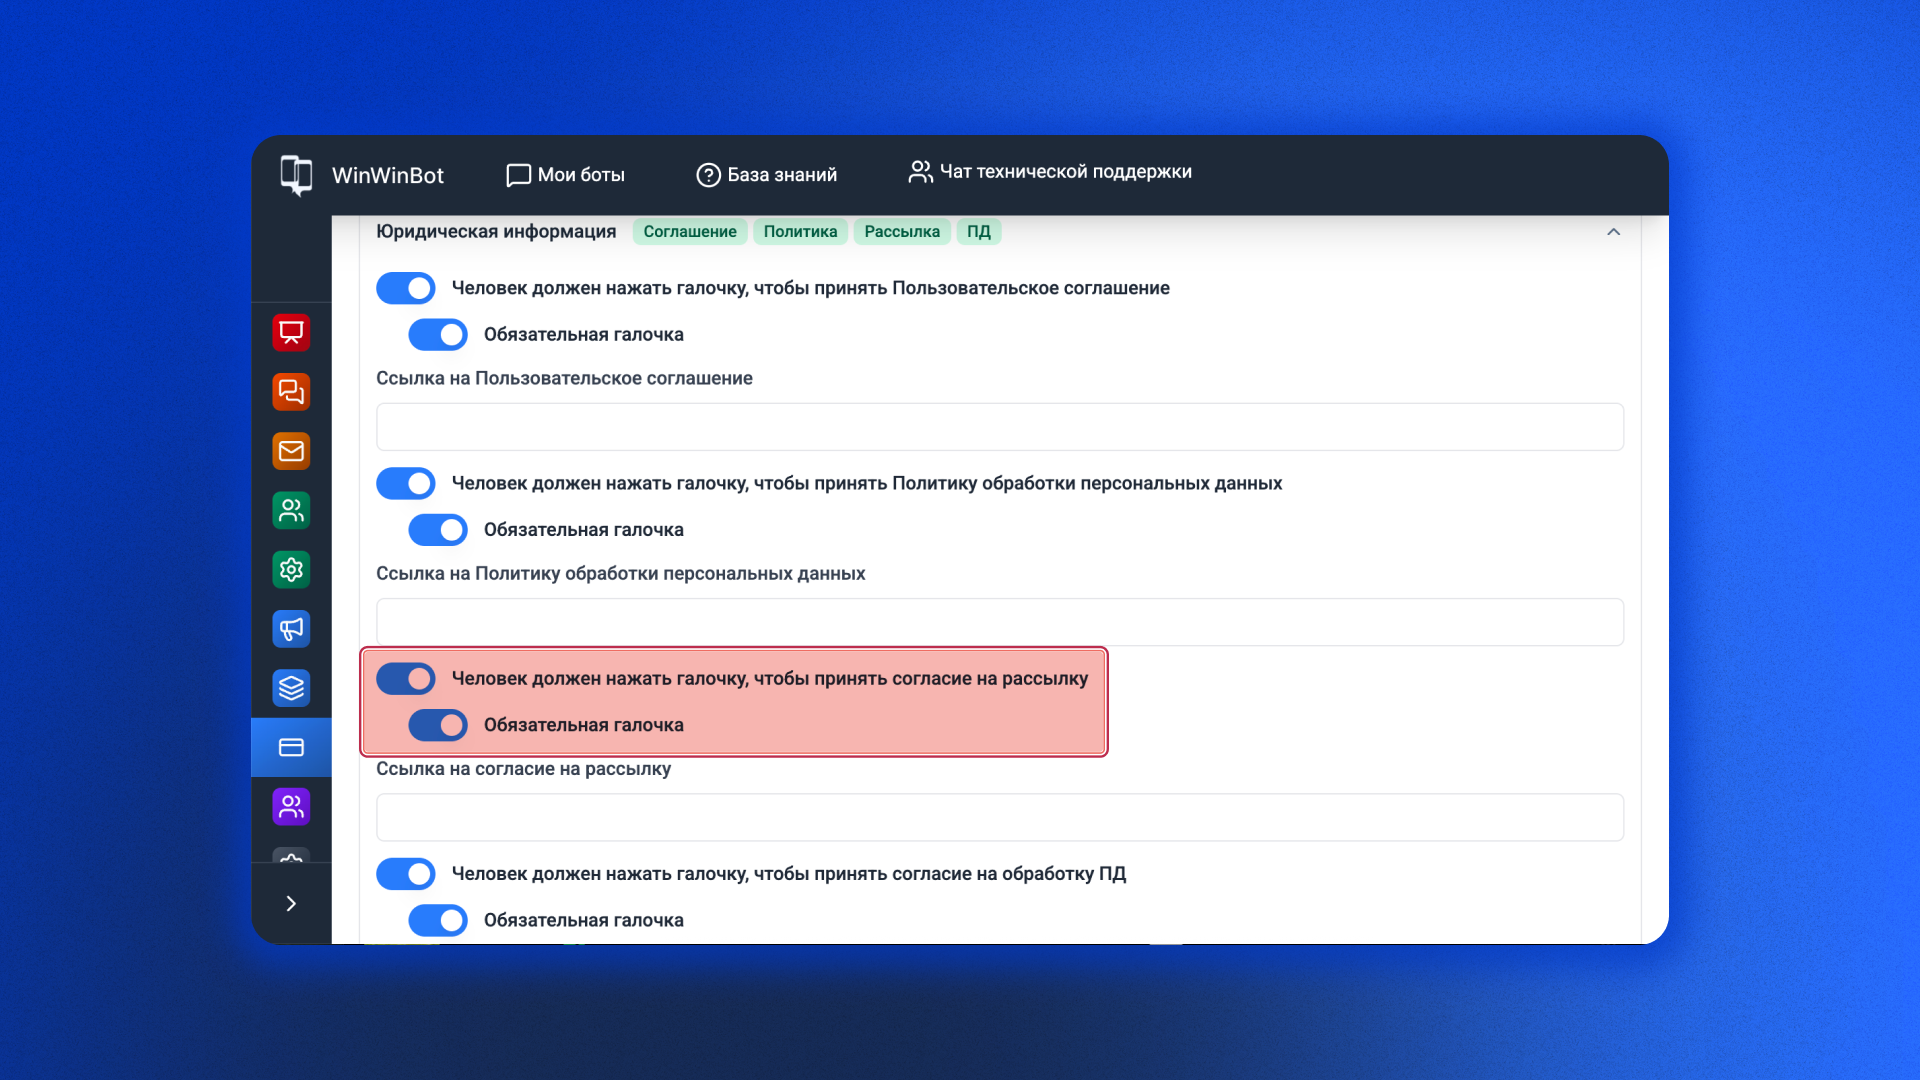
Task: Open the orange chat bubbles sidebar icon
Action: (291, 392)
